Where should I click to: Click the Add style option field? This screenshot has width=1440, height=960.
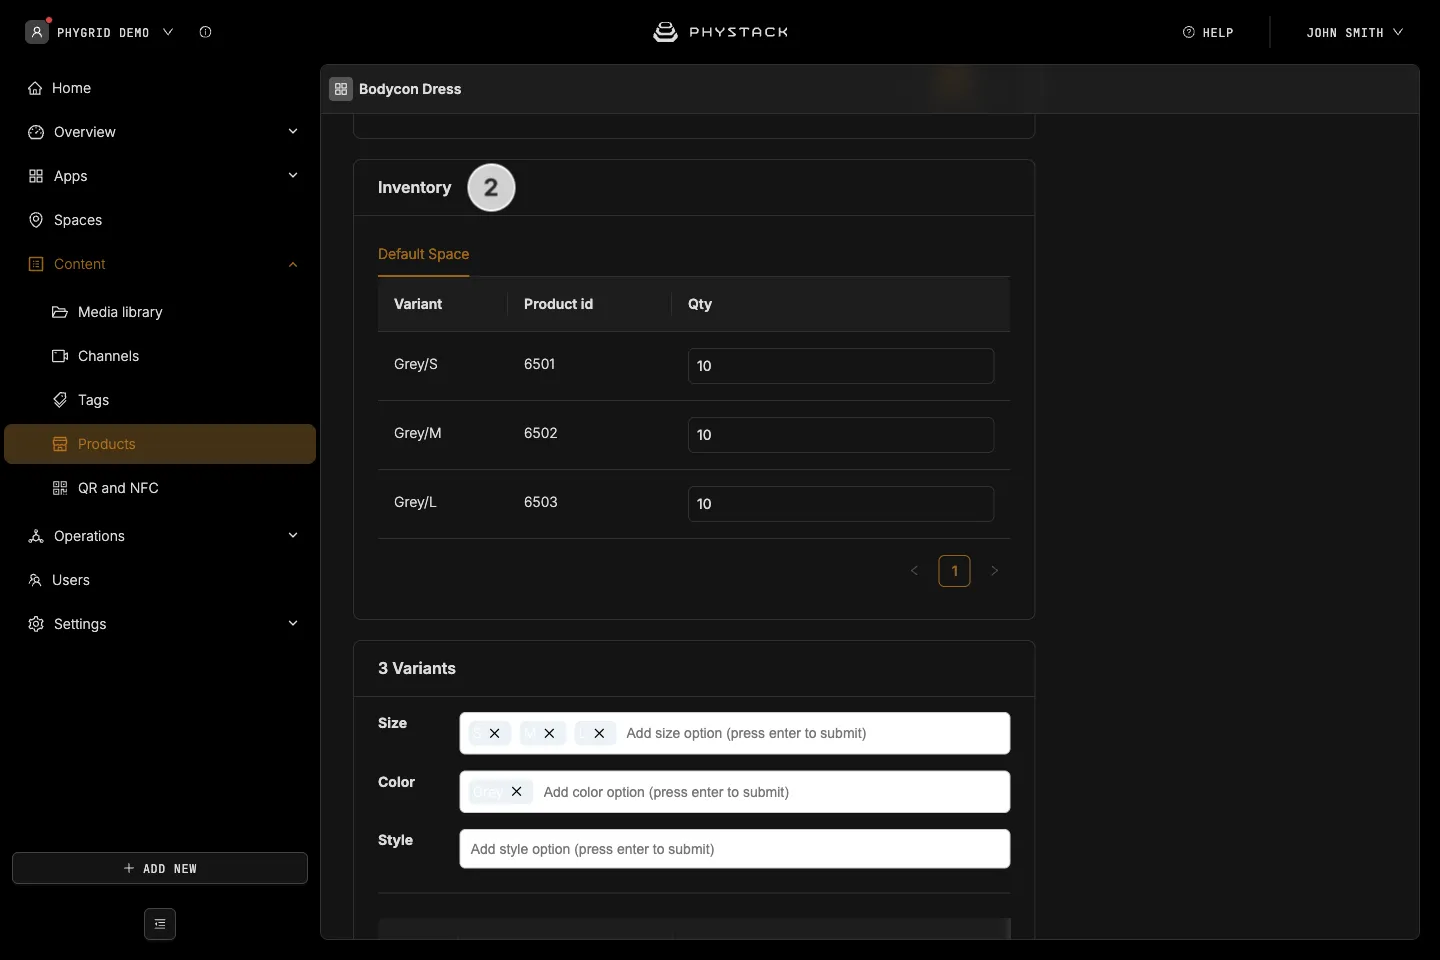coord(735,849)
